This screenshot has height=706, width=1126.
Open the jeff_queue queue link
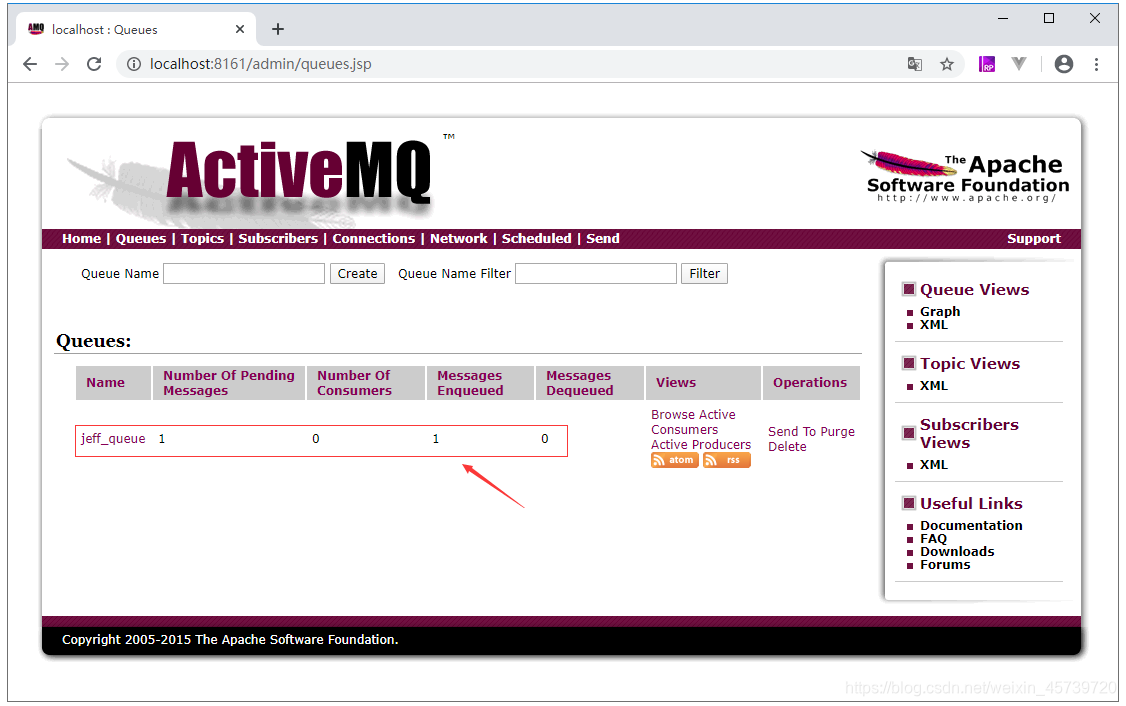113,439
